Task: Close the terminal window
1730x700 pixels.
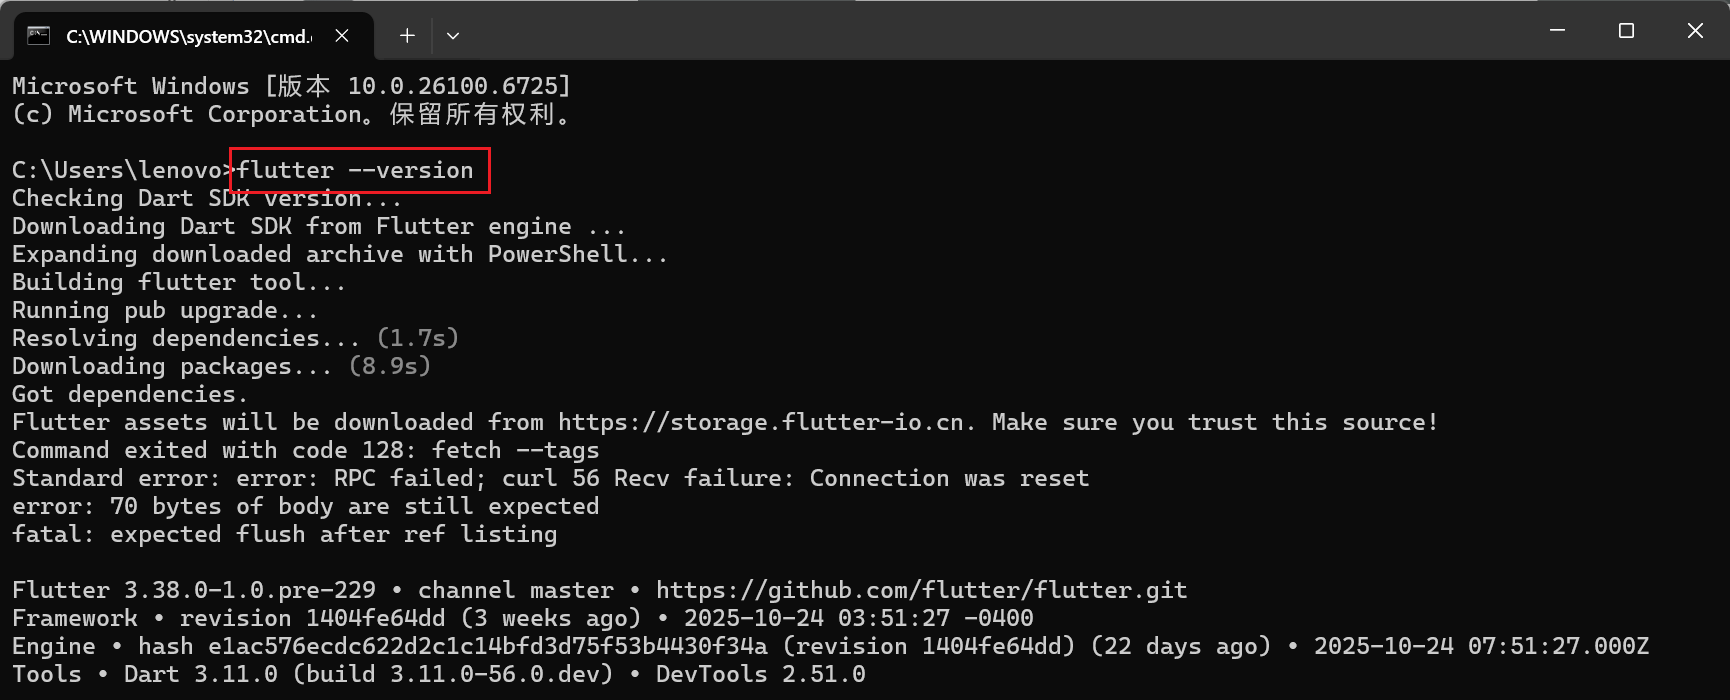Action: 1695,30
